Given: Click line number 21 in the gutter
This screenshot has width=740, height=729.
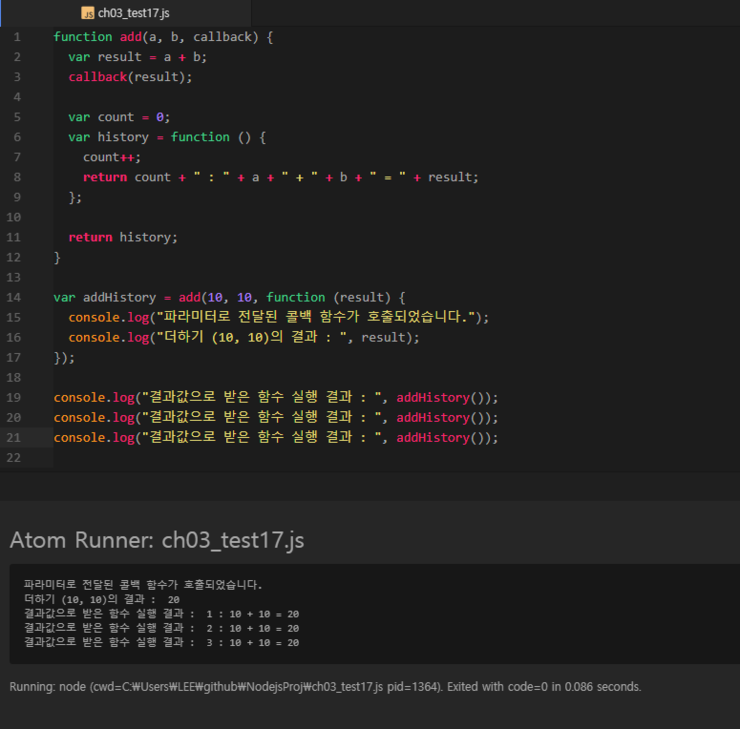Looking at the screenshot, I should tap(14, 437).
